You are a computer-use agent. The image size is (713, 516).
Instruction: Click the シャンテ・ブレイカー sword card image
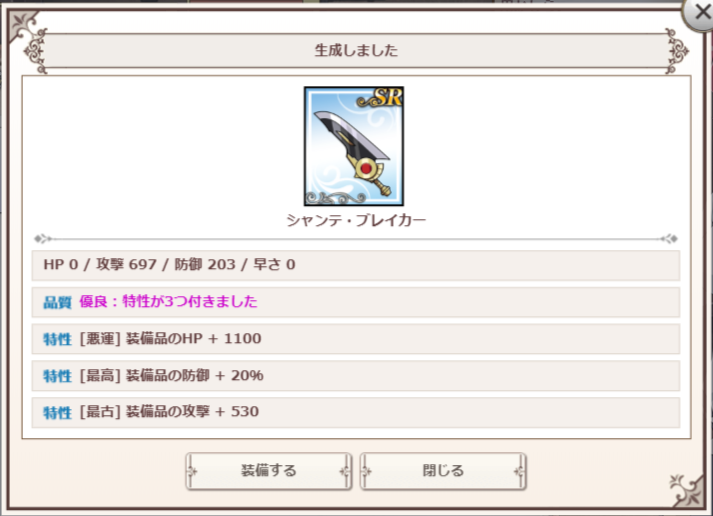[354, 146]
